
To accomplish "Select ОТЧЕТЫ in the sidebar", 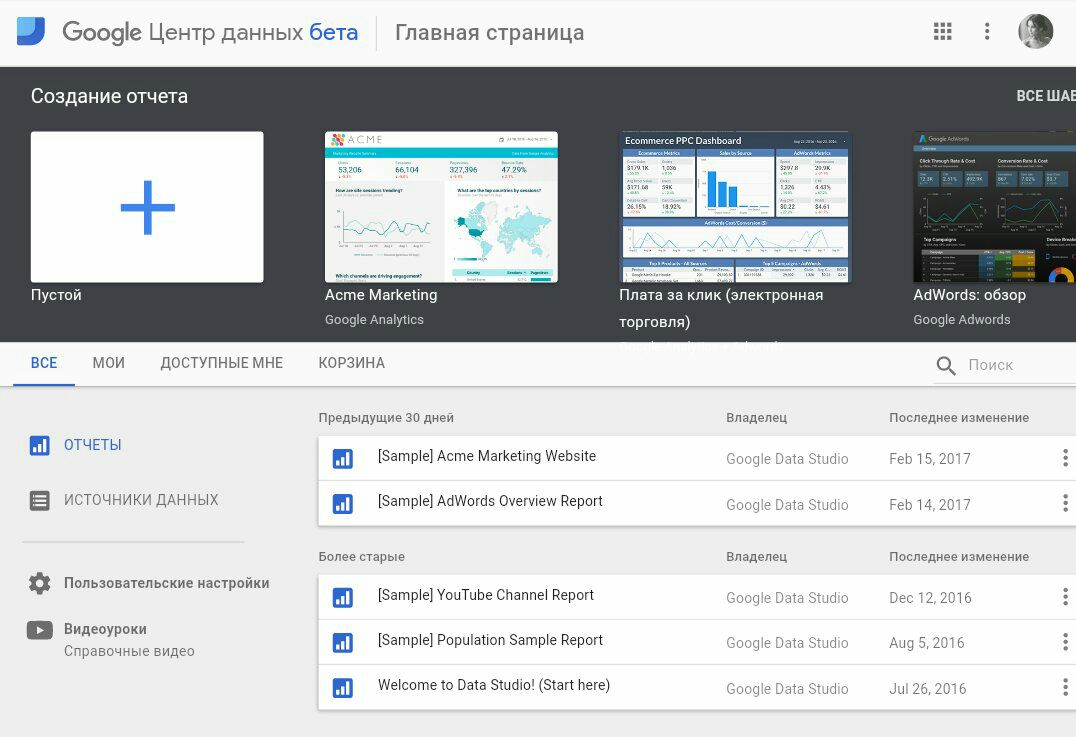I will [x=93, y=445].
